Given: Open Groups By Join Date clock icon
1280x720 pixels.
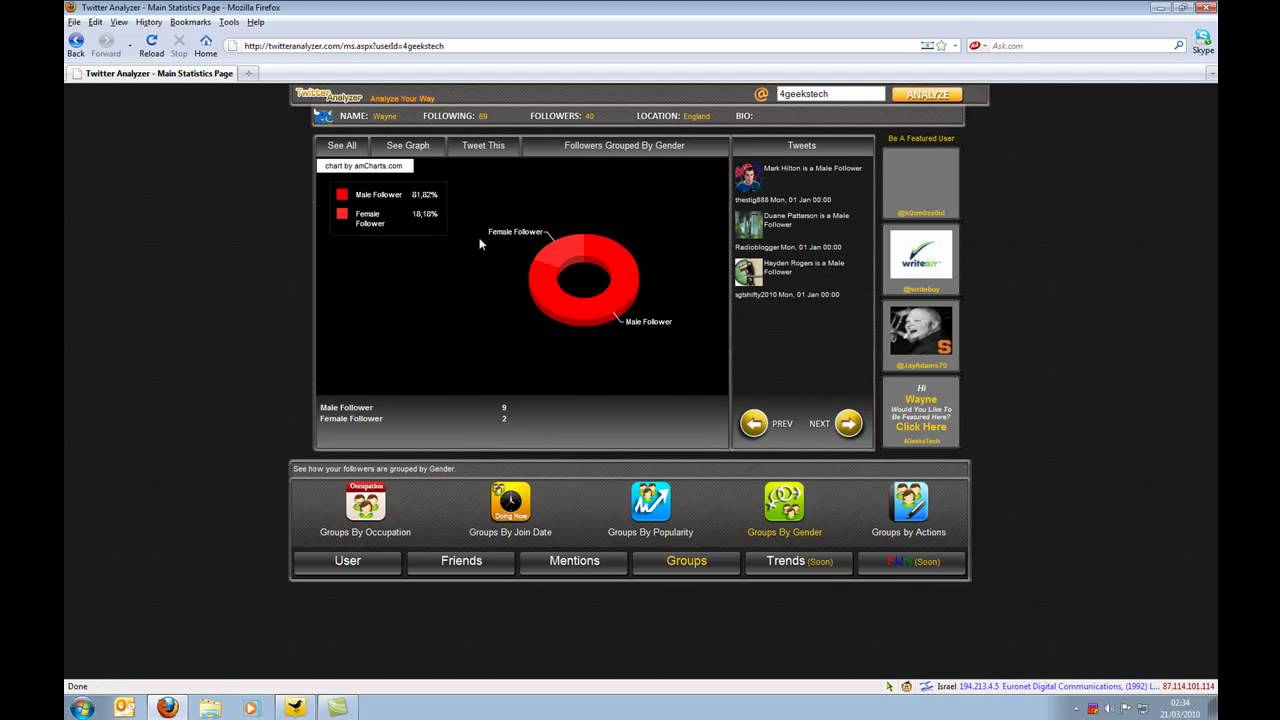Looking at the screenshot, I should (x=510, y=502).
